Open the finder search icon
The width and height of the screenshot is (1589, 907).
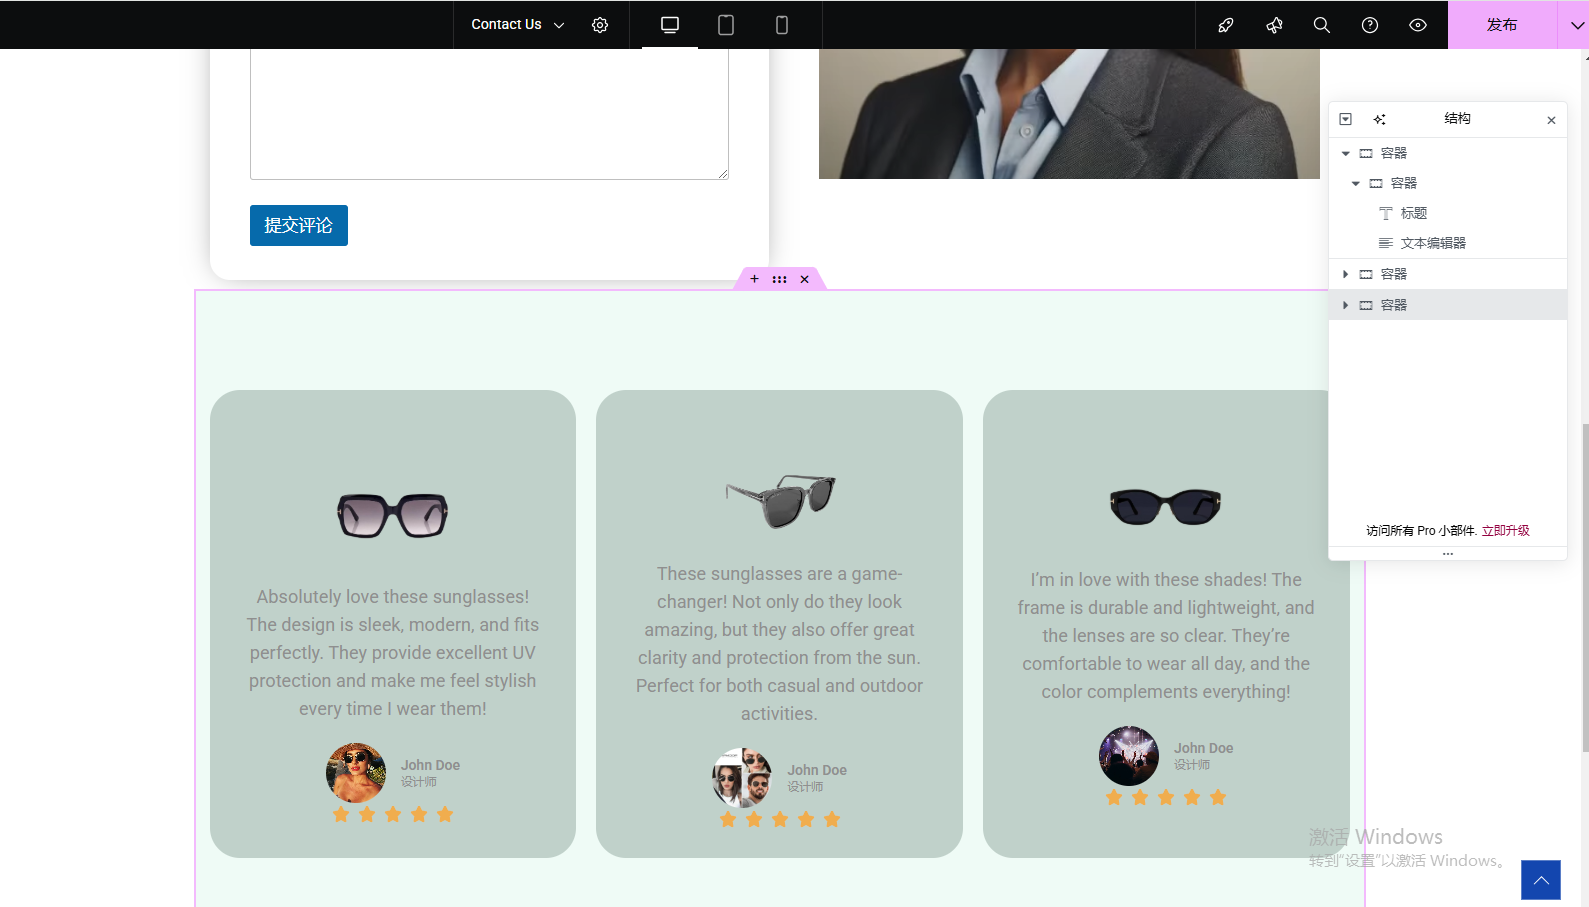pyautogui.click(x=1322, y=25)
